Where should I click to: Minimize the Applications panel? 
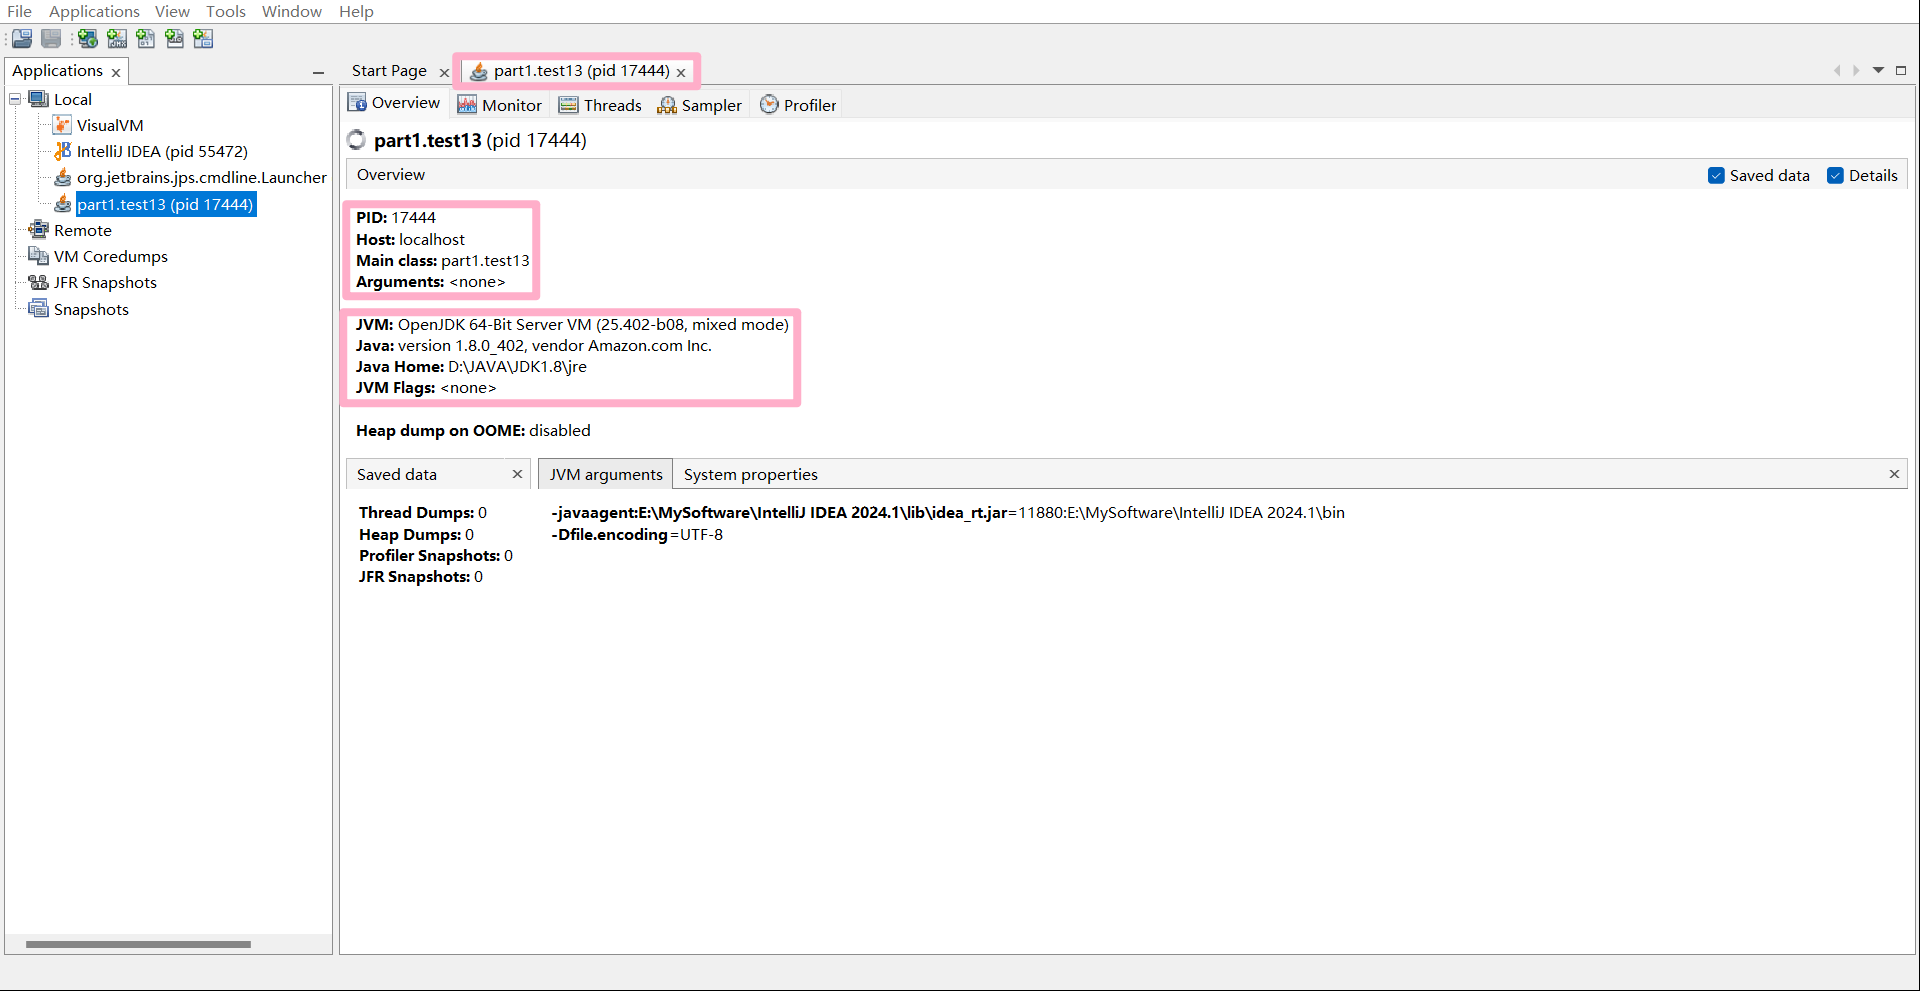(x=318, y=72)
